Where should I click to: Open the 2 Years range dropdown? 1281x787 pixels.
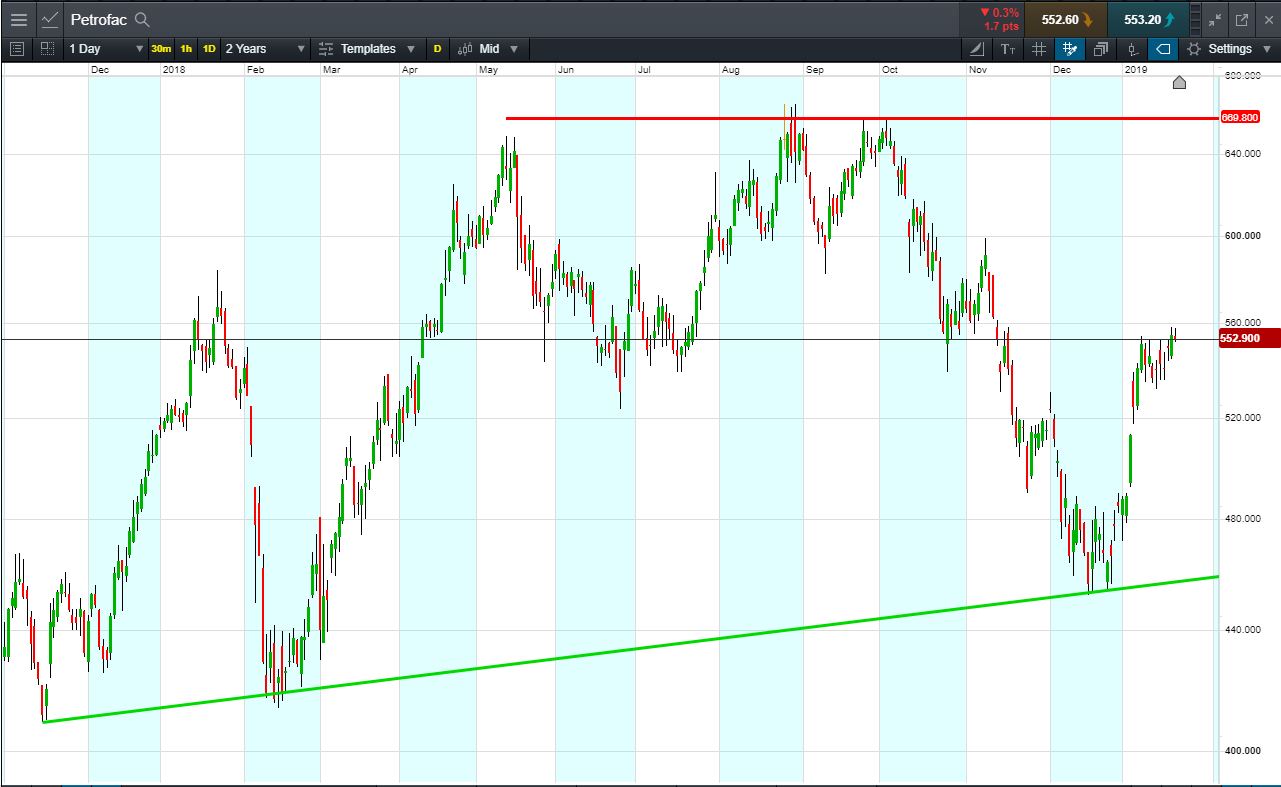pos(265,48)
